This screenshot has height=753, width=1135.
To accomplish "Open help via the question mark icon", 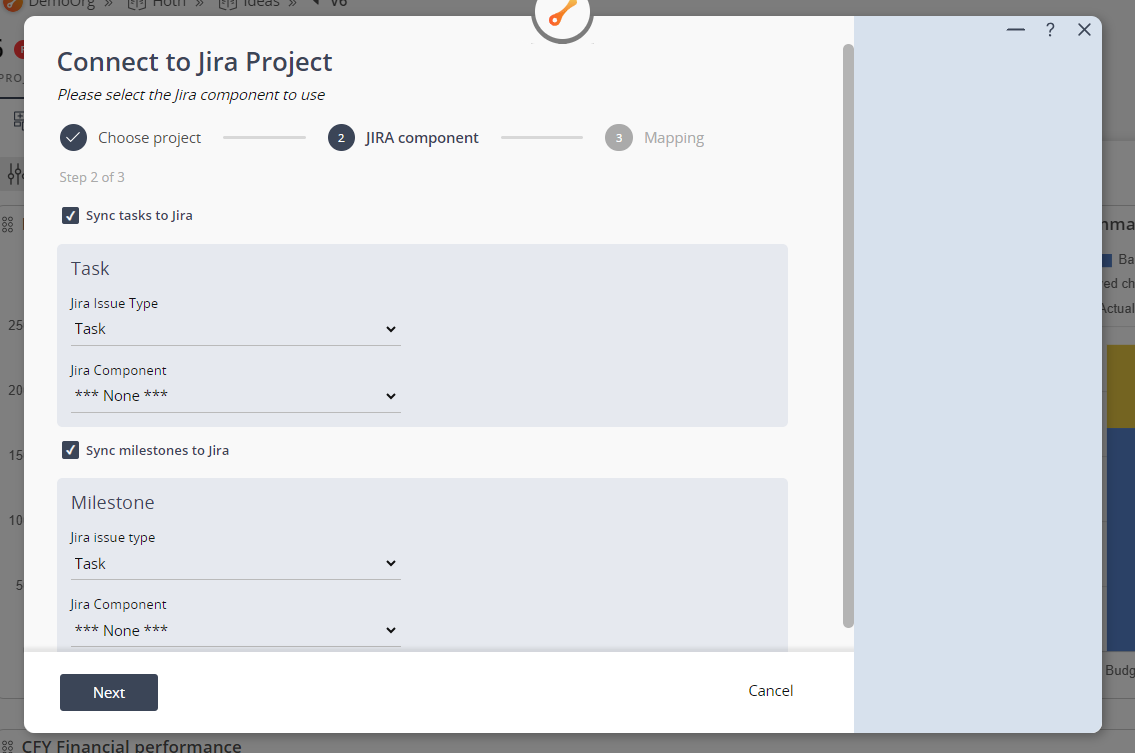I will (x=1050, y=30).
